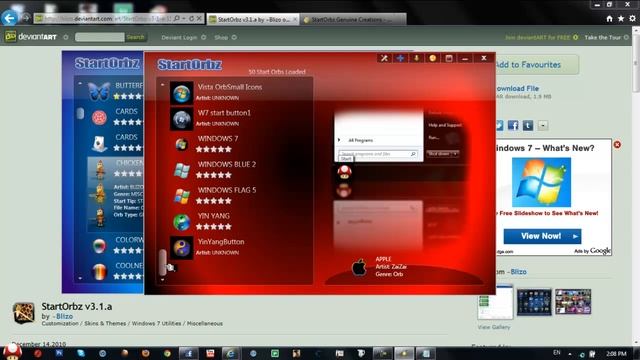Open the mushroom Start orb on taskbar
Viewport: 640px width, 360px height.
[x=12, y=351]
